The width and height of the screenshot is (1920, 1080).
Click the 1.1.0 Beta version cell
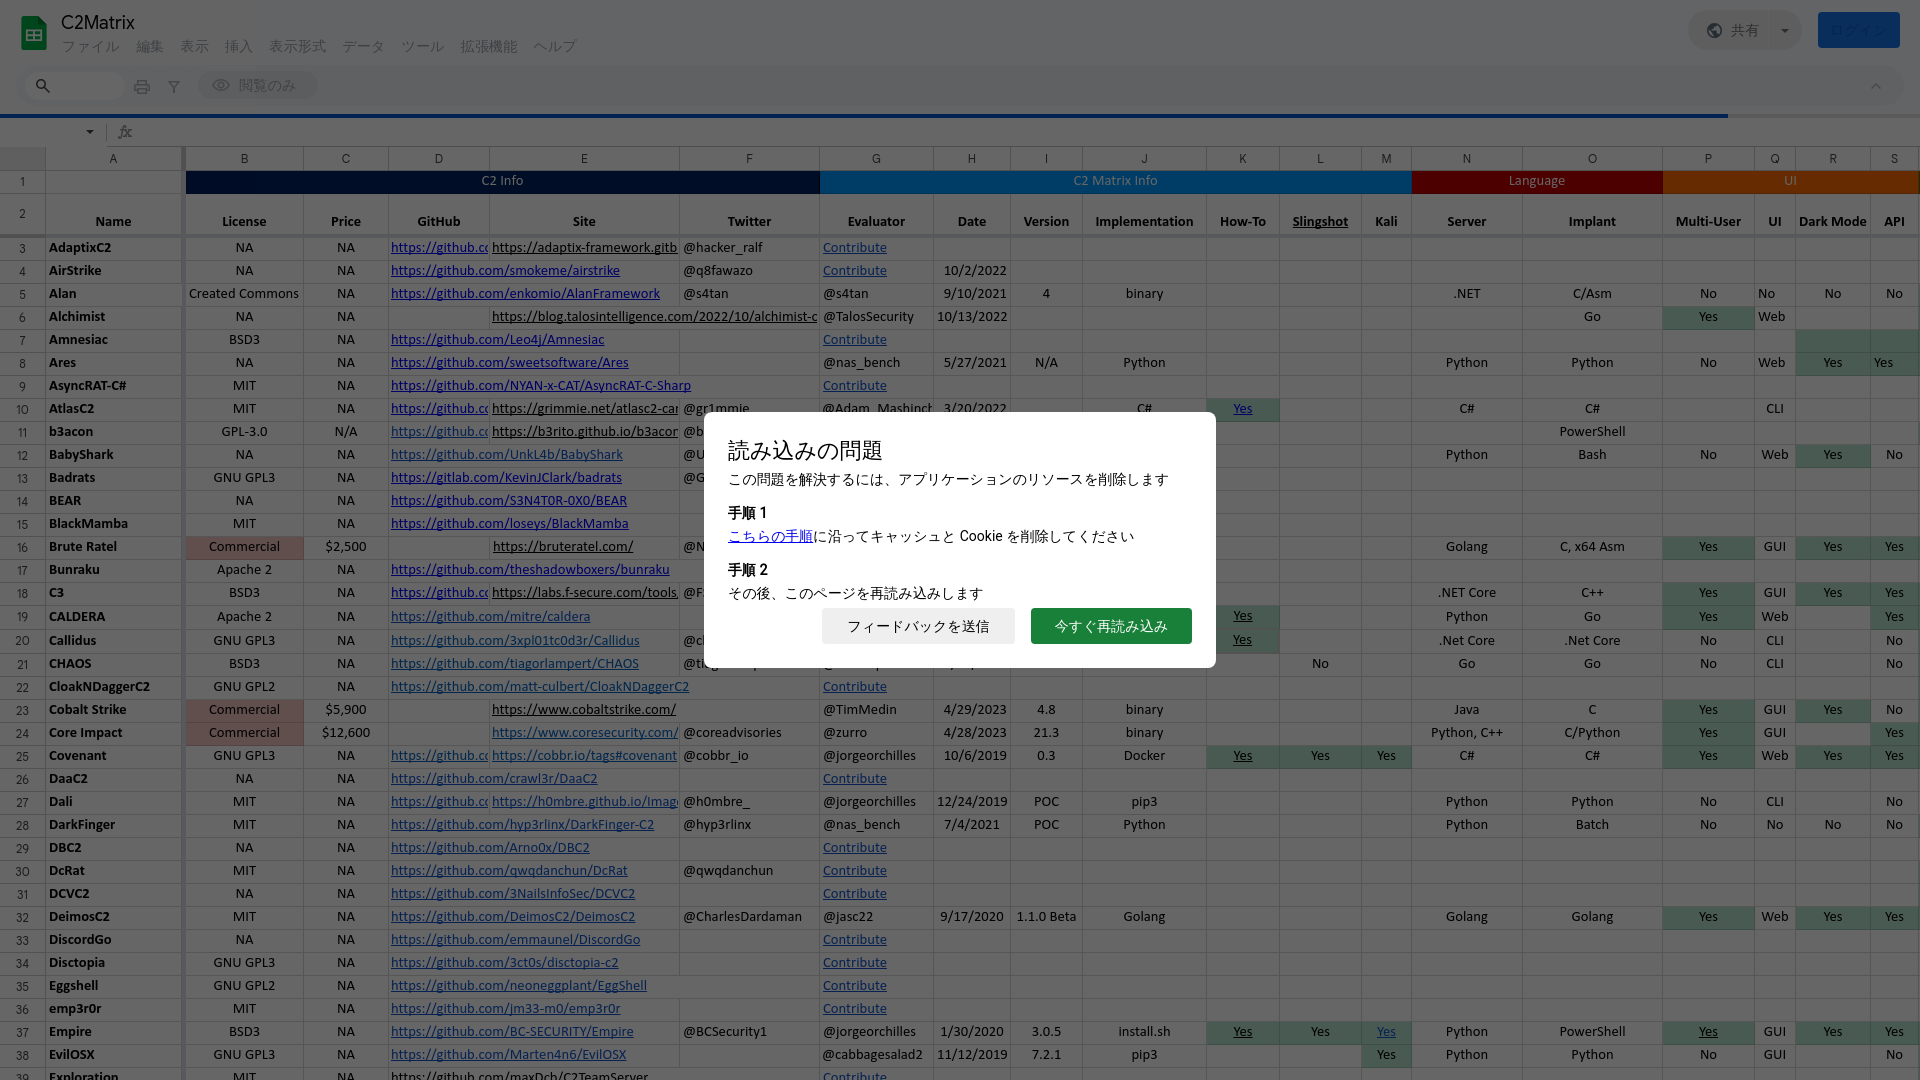(1046, 917)
